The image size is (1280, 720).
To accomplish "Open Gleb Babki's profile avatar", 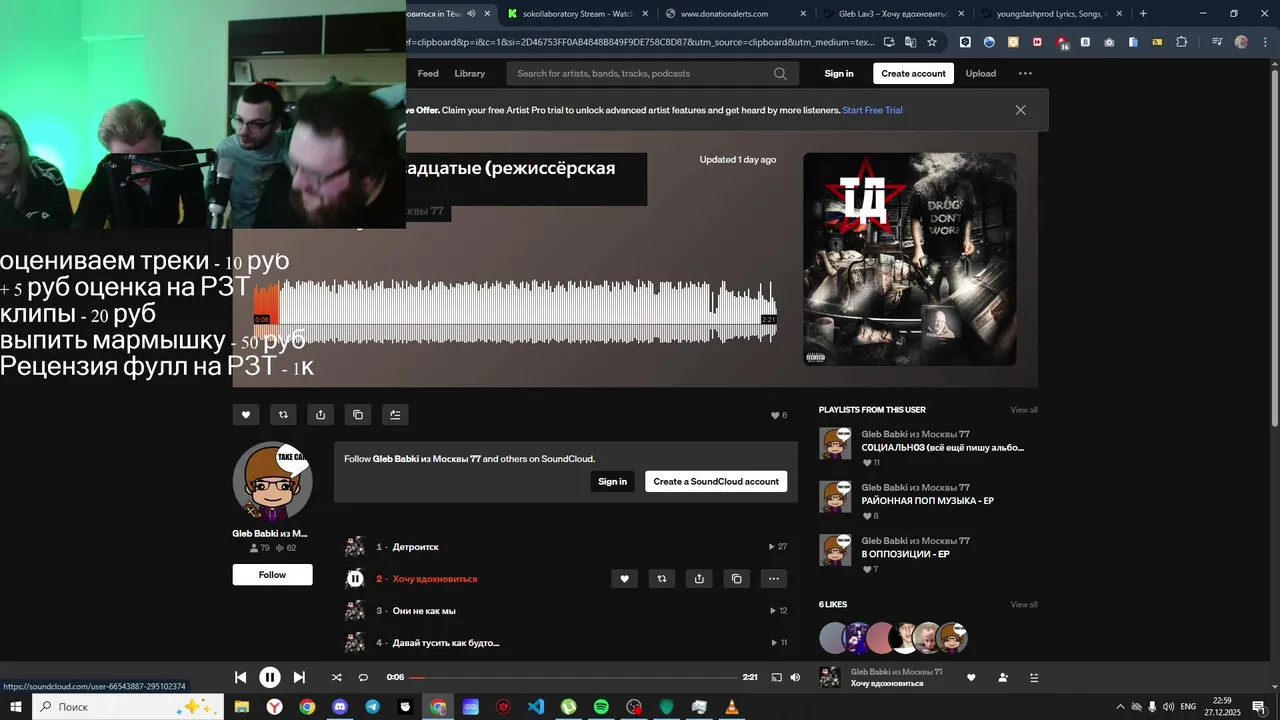I will pyautogui.click(x=273, y=482).
